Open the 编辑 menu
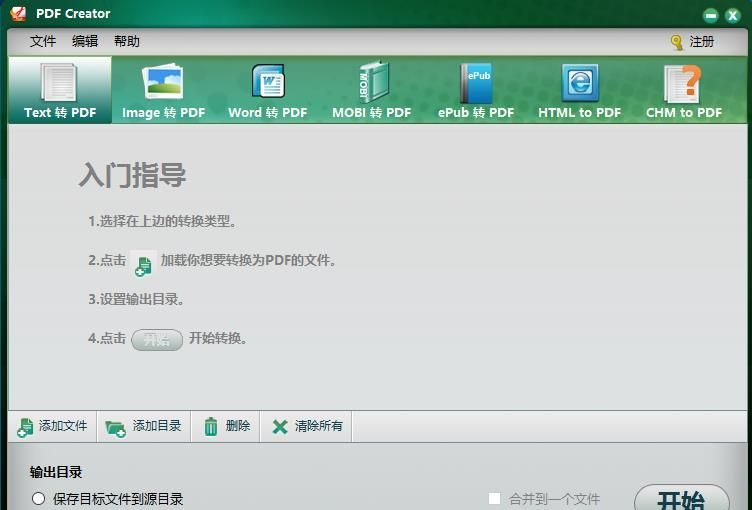This screenshot has height=510, width=752. point(85,41)
